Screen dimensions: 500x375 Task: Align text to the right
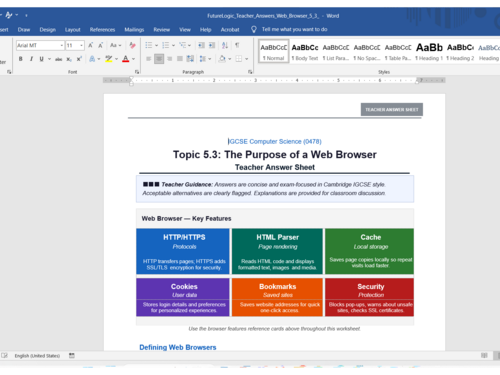coord(170,59)
